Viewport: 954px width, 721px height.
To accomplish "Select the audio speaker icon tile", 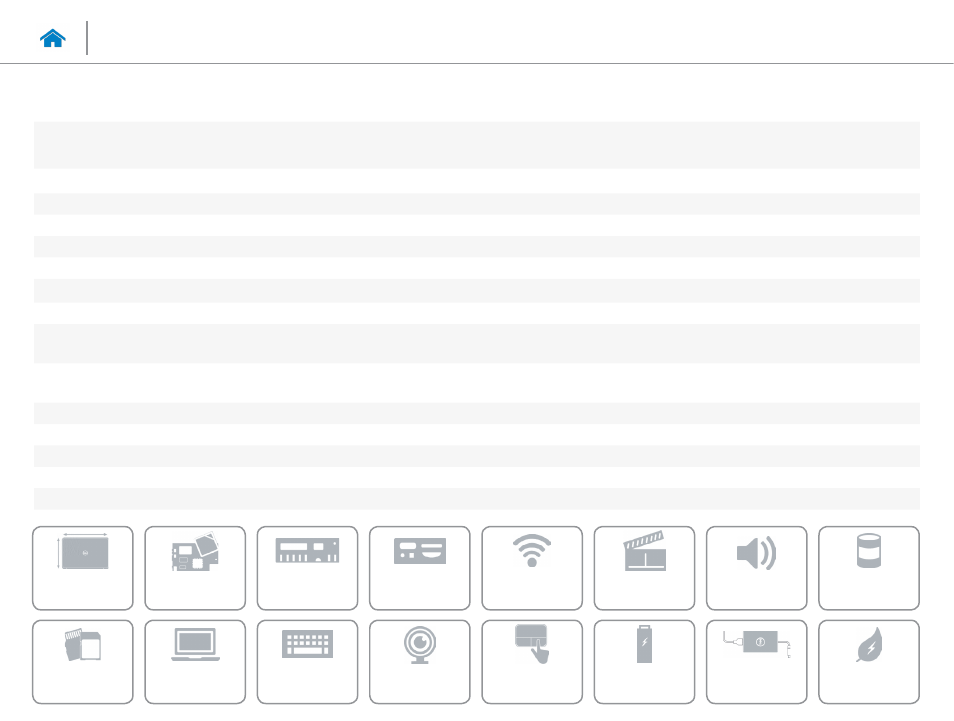I will (756, 568).
